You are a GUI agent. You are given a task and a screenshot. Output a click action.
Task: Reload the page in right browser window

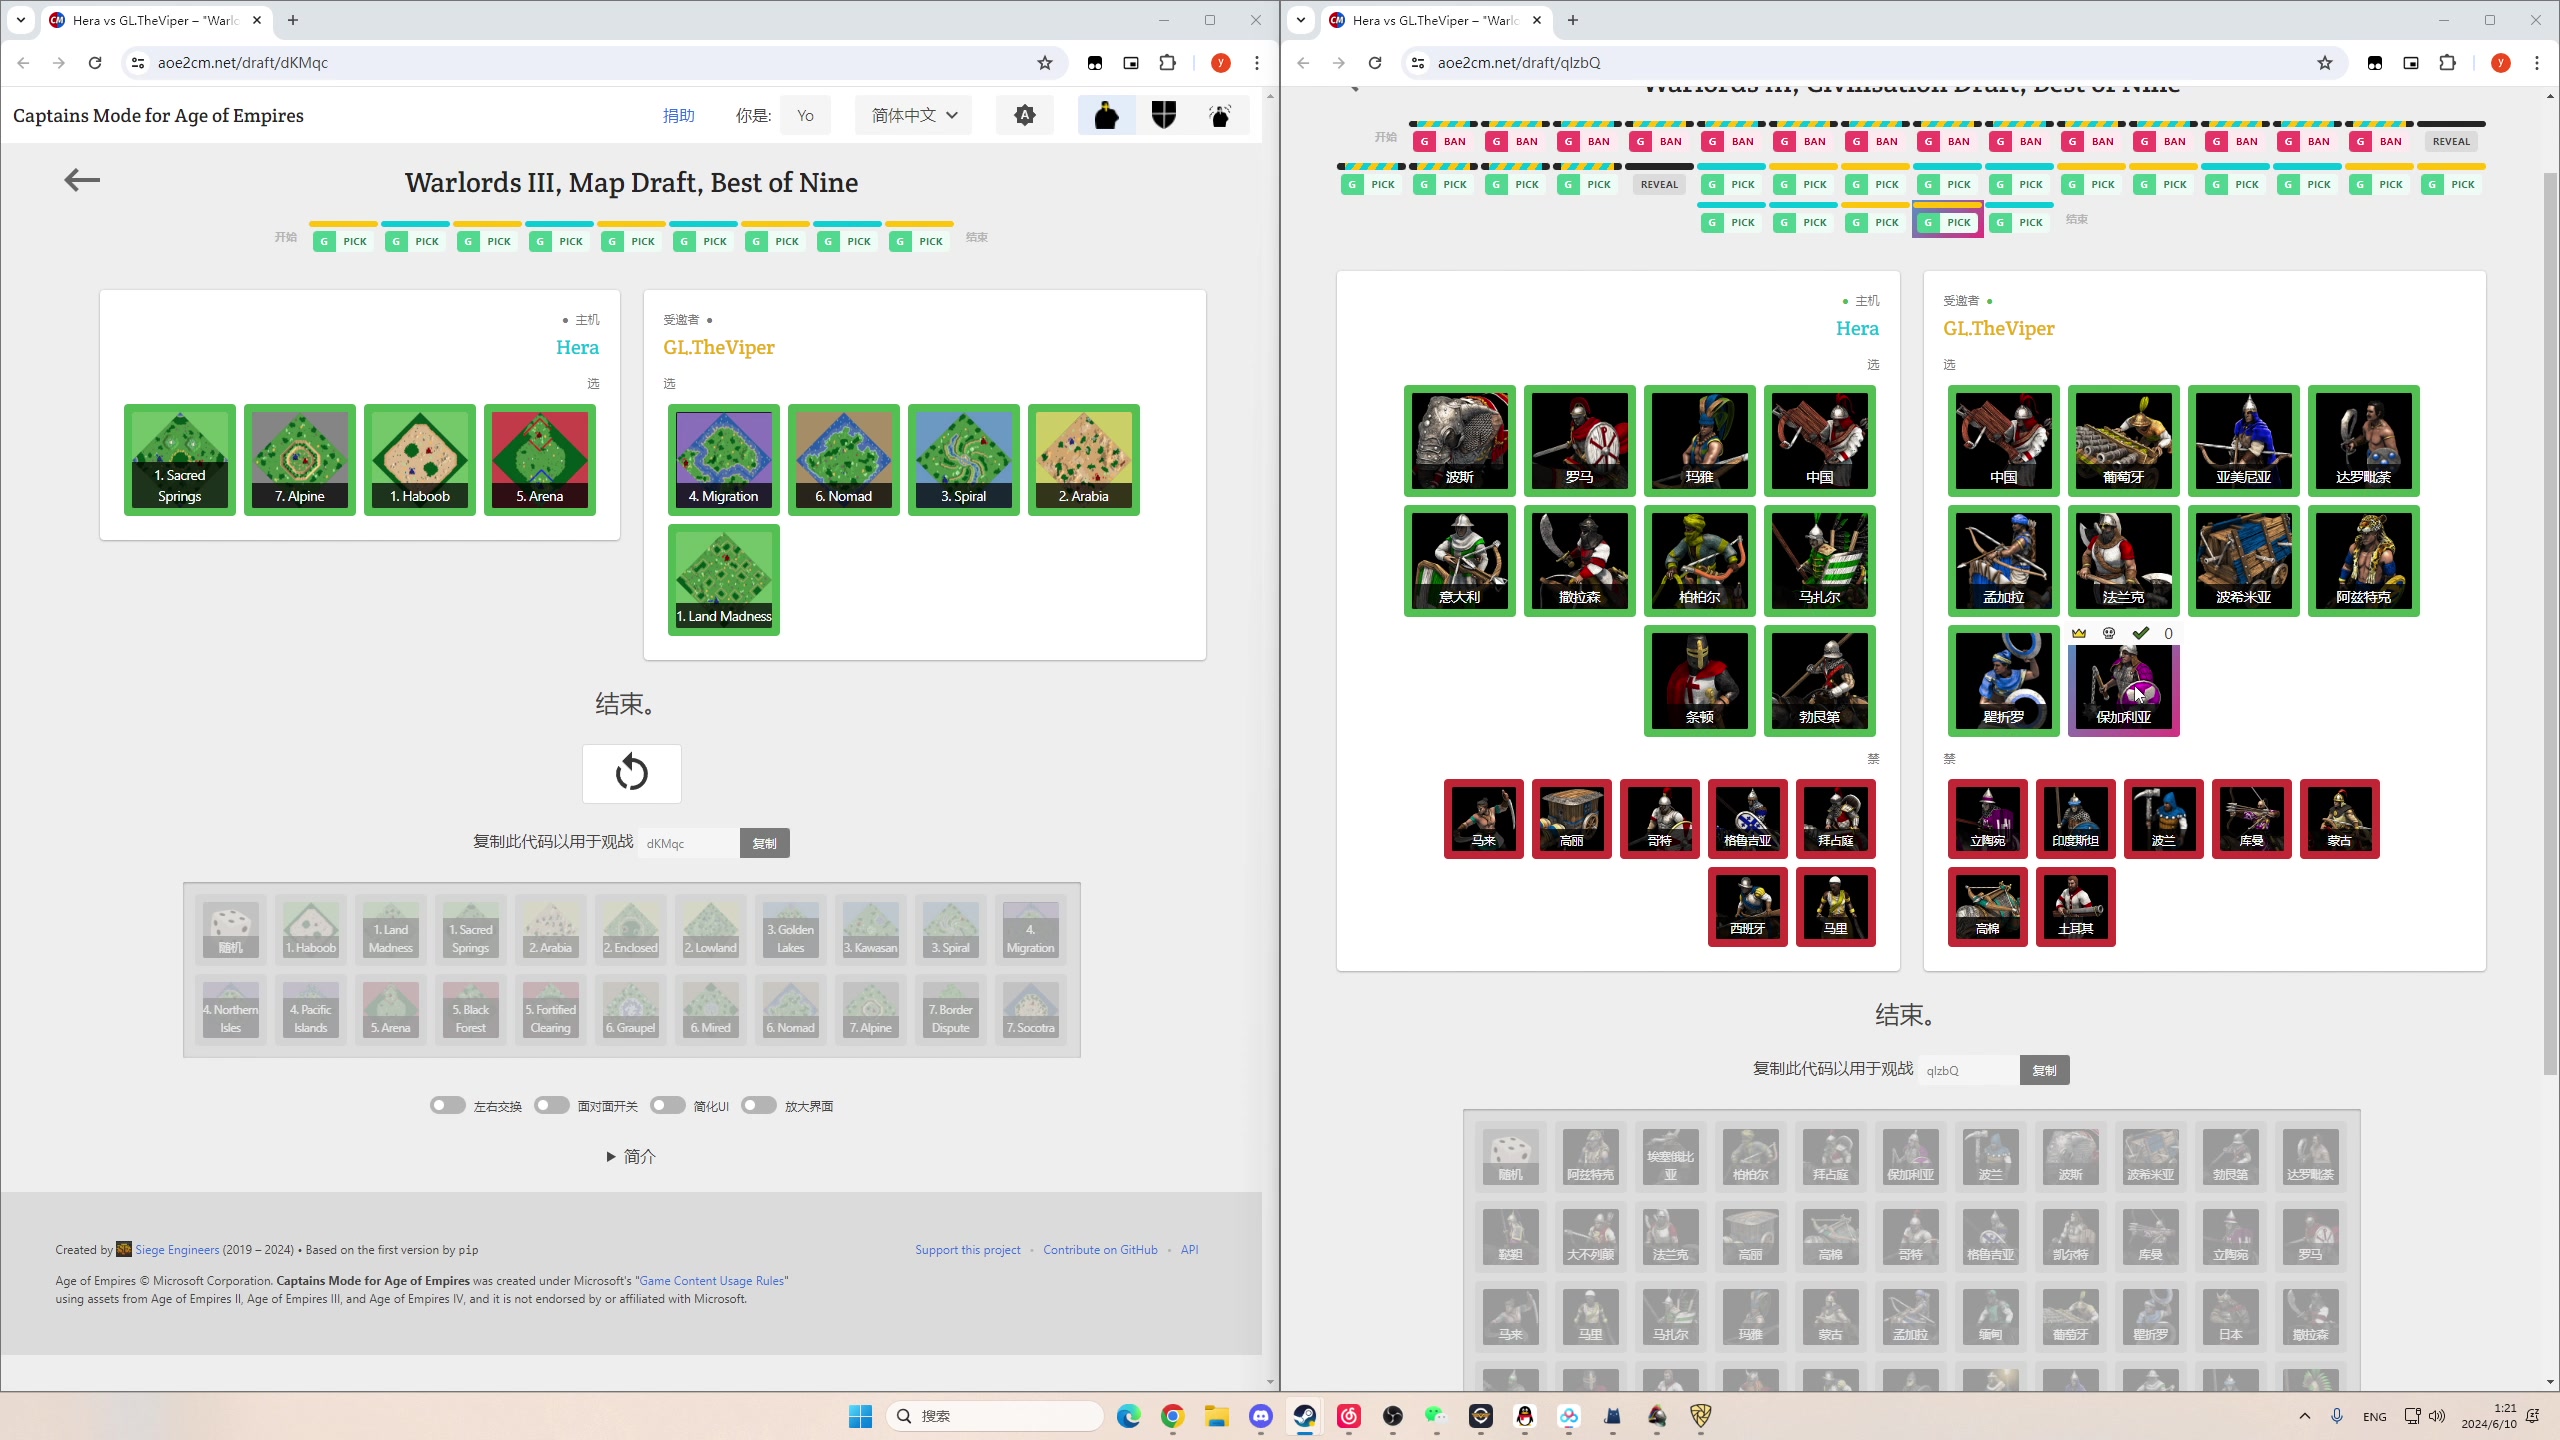(x=1375, y=63)
